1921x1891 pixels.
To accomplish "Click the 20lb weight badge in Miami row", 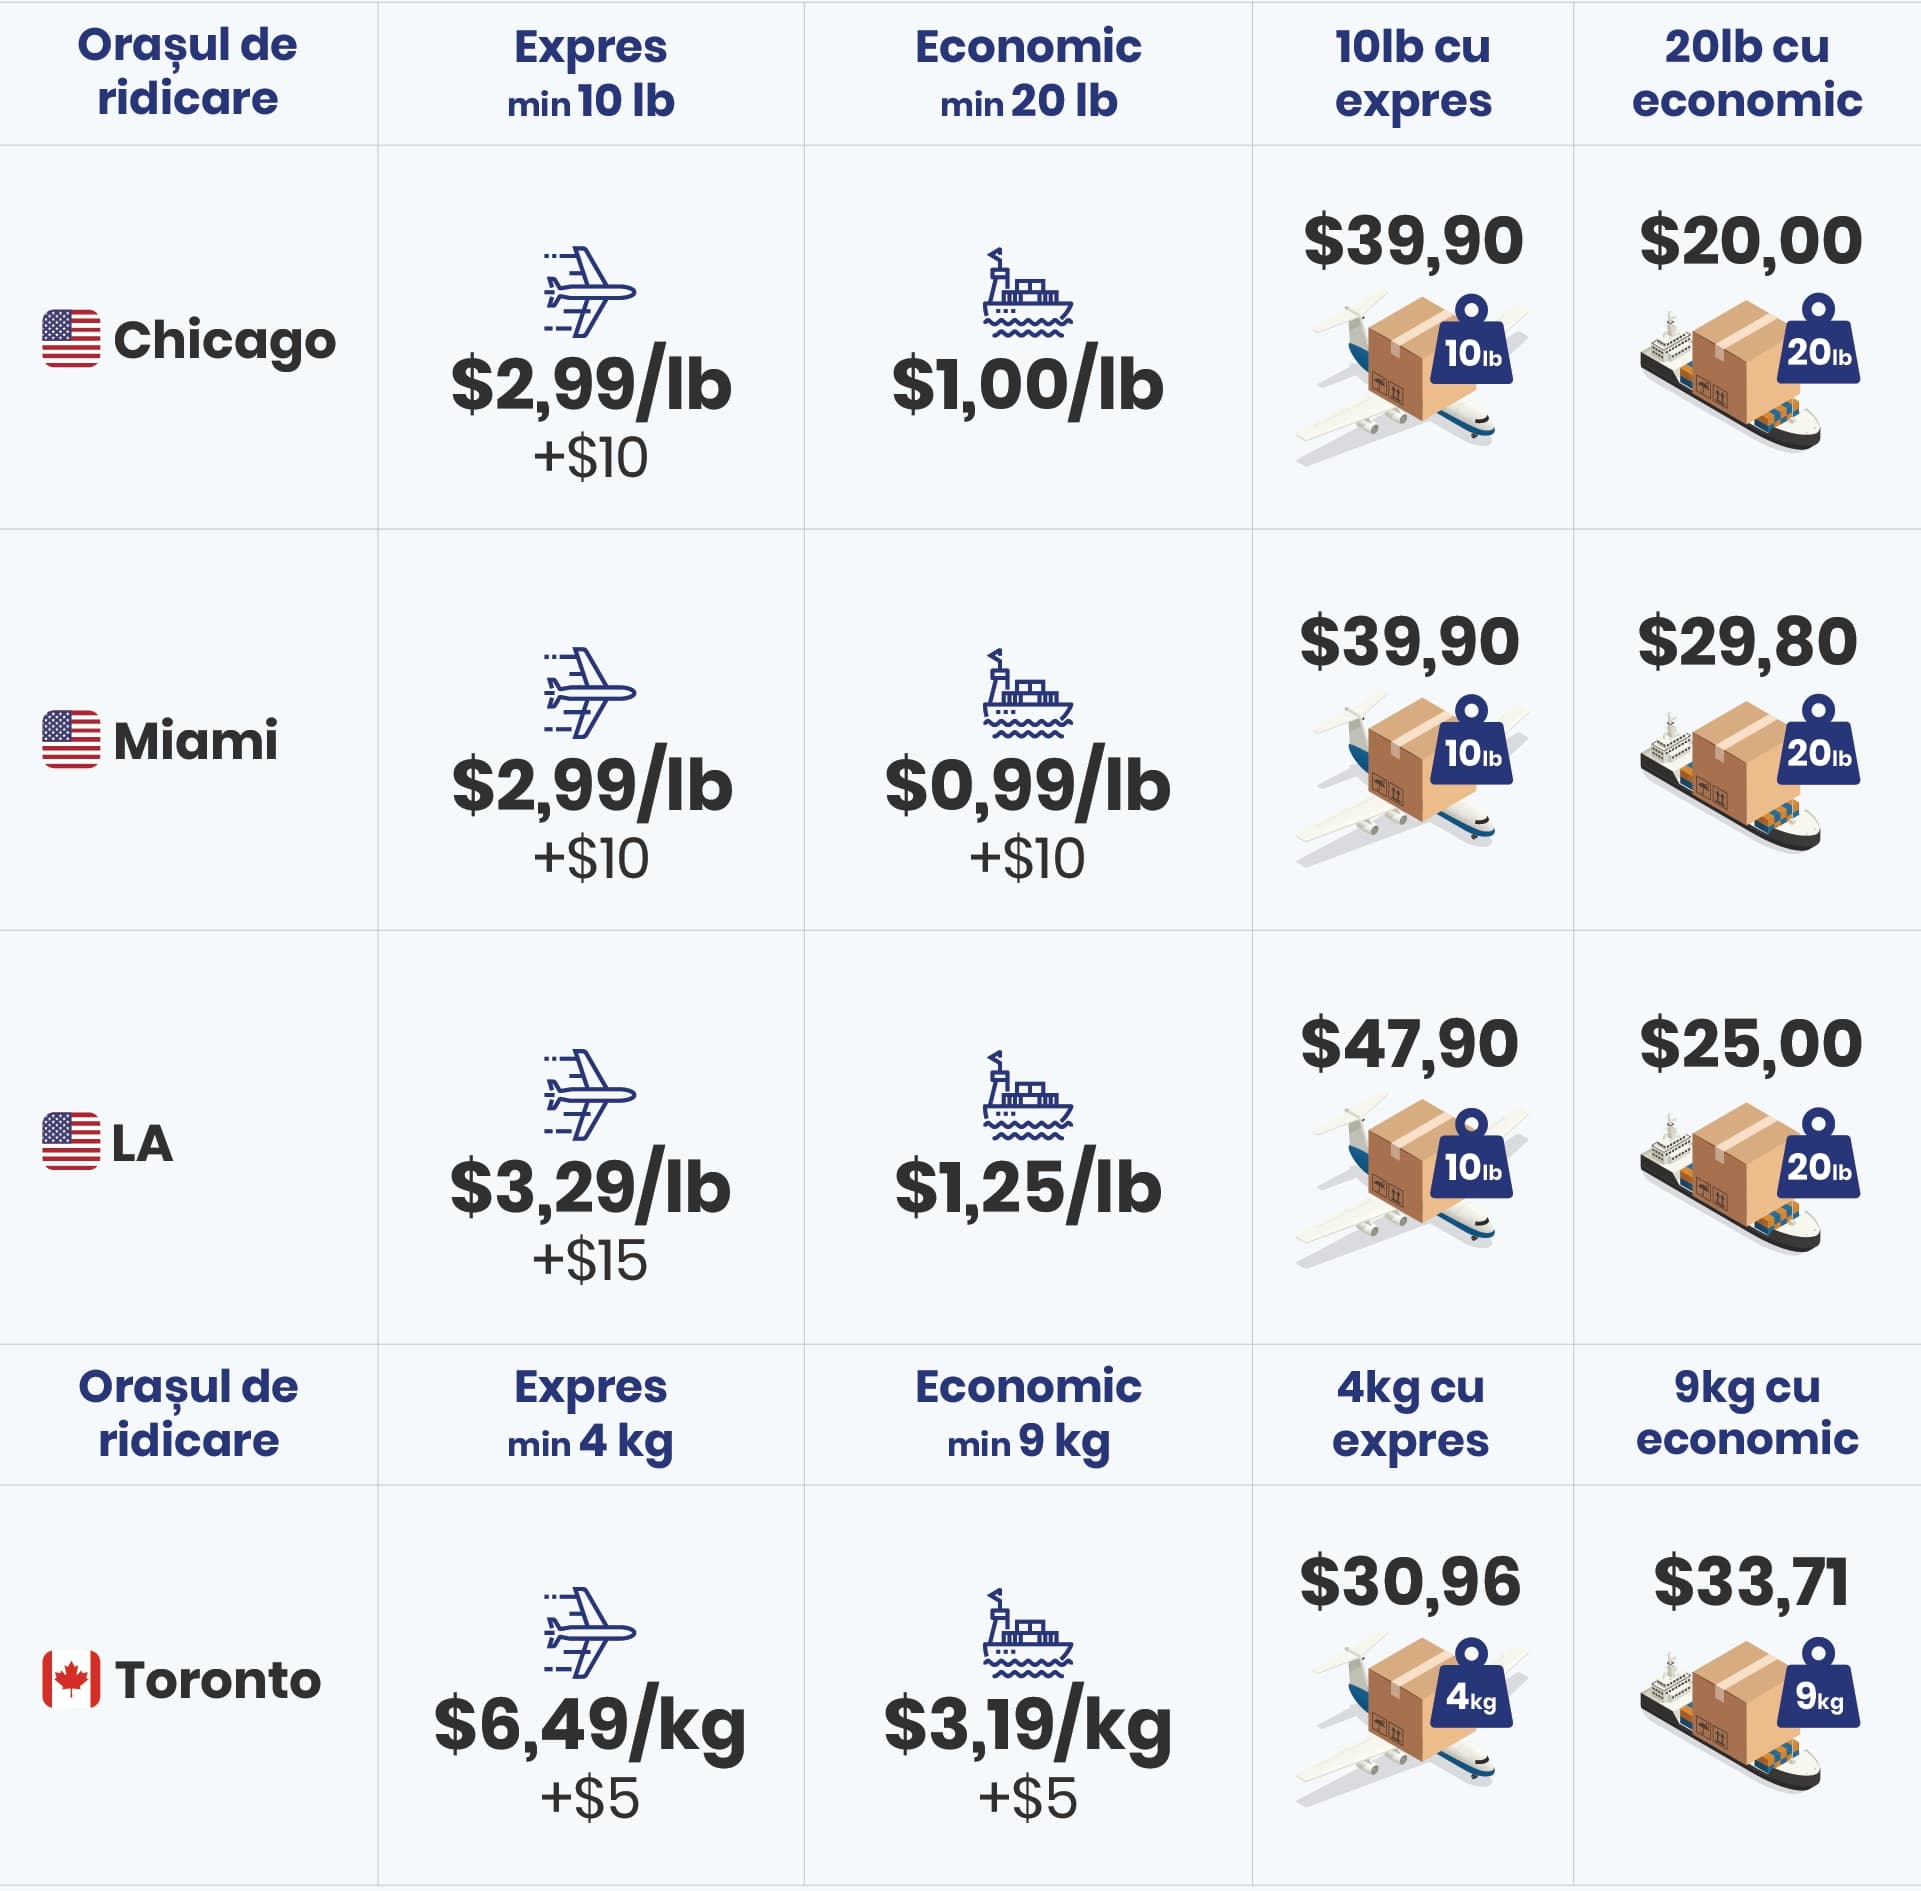I will coord(1817,743).
